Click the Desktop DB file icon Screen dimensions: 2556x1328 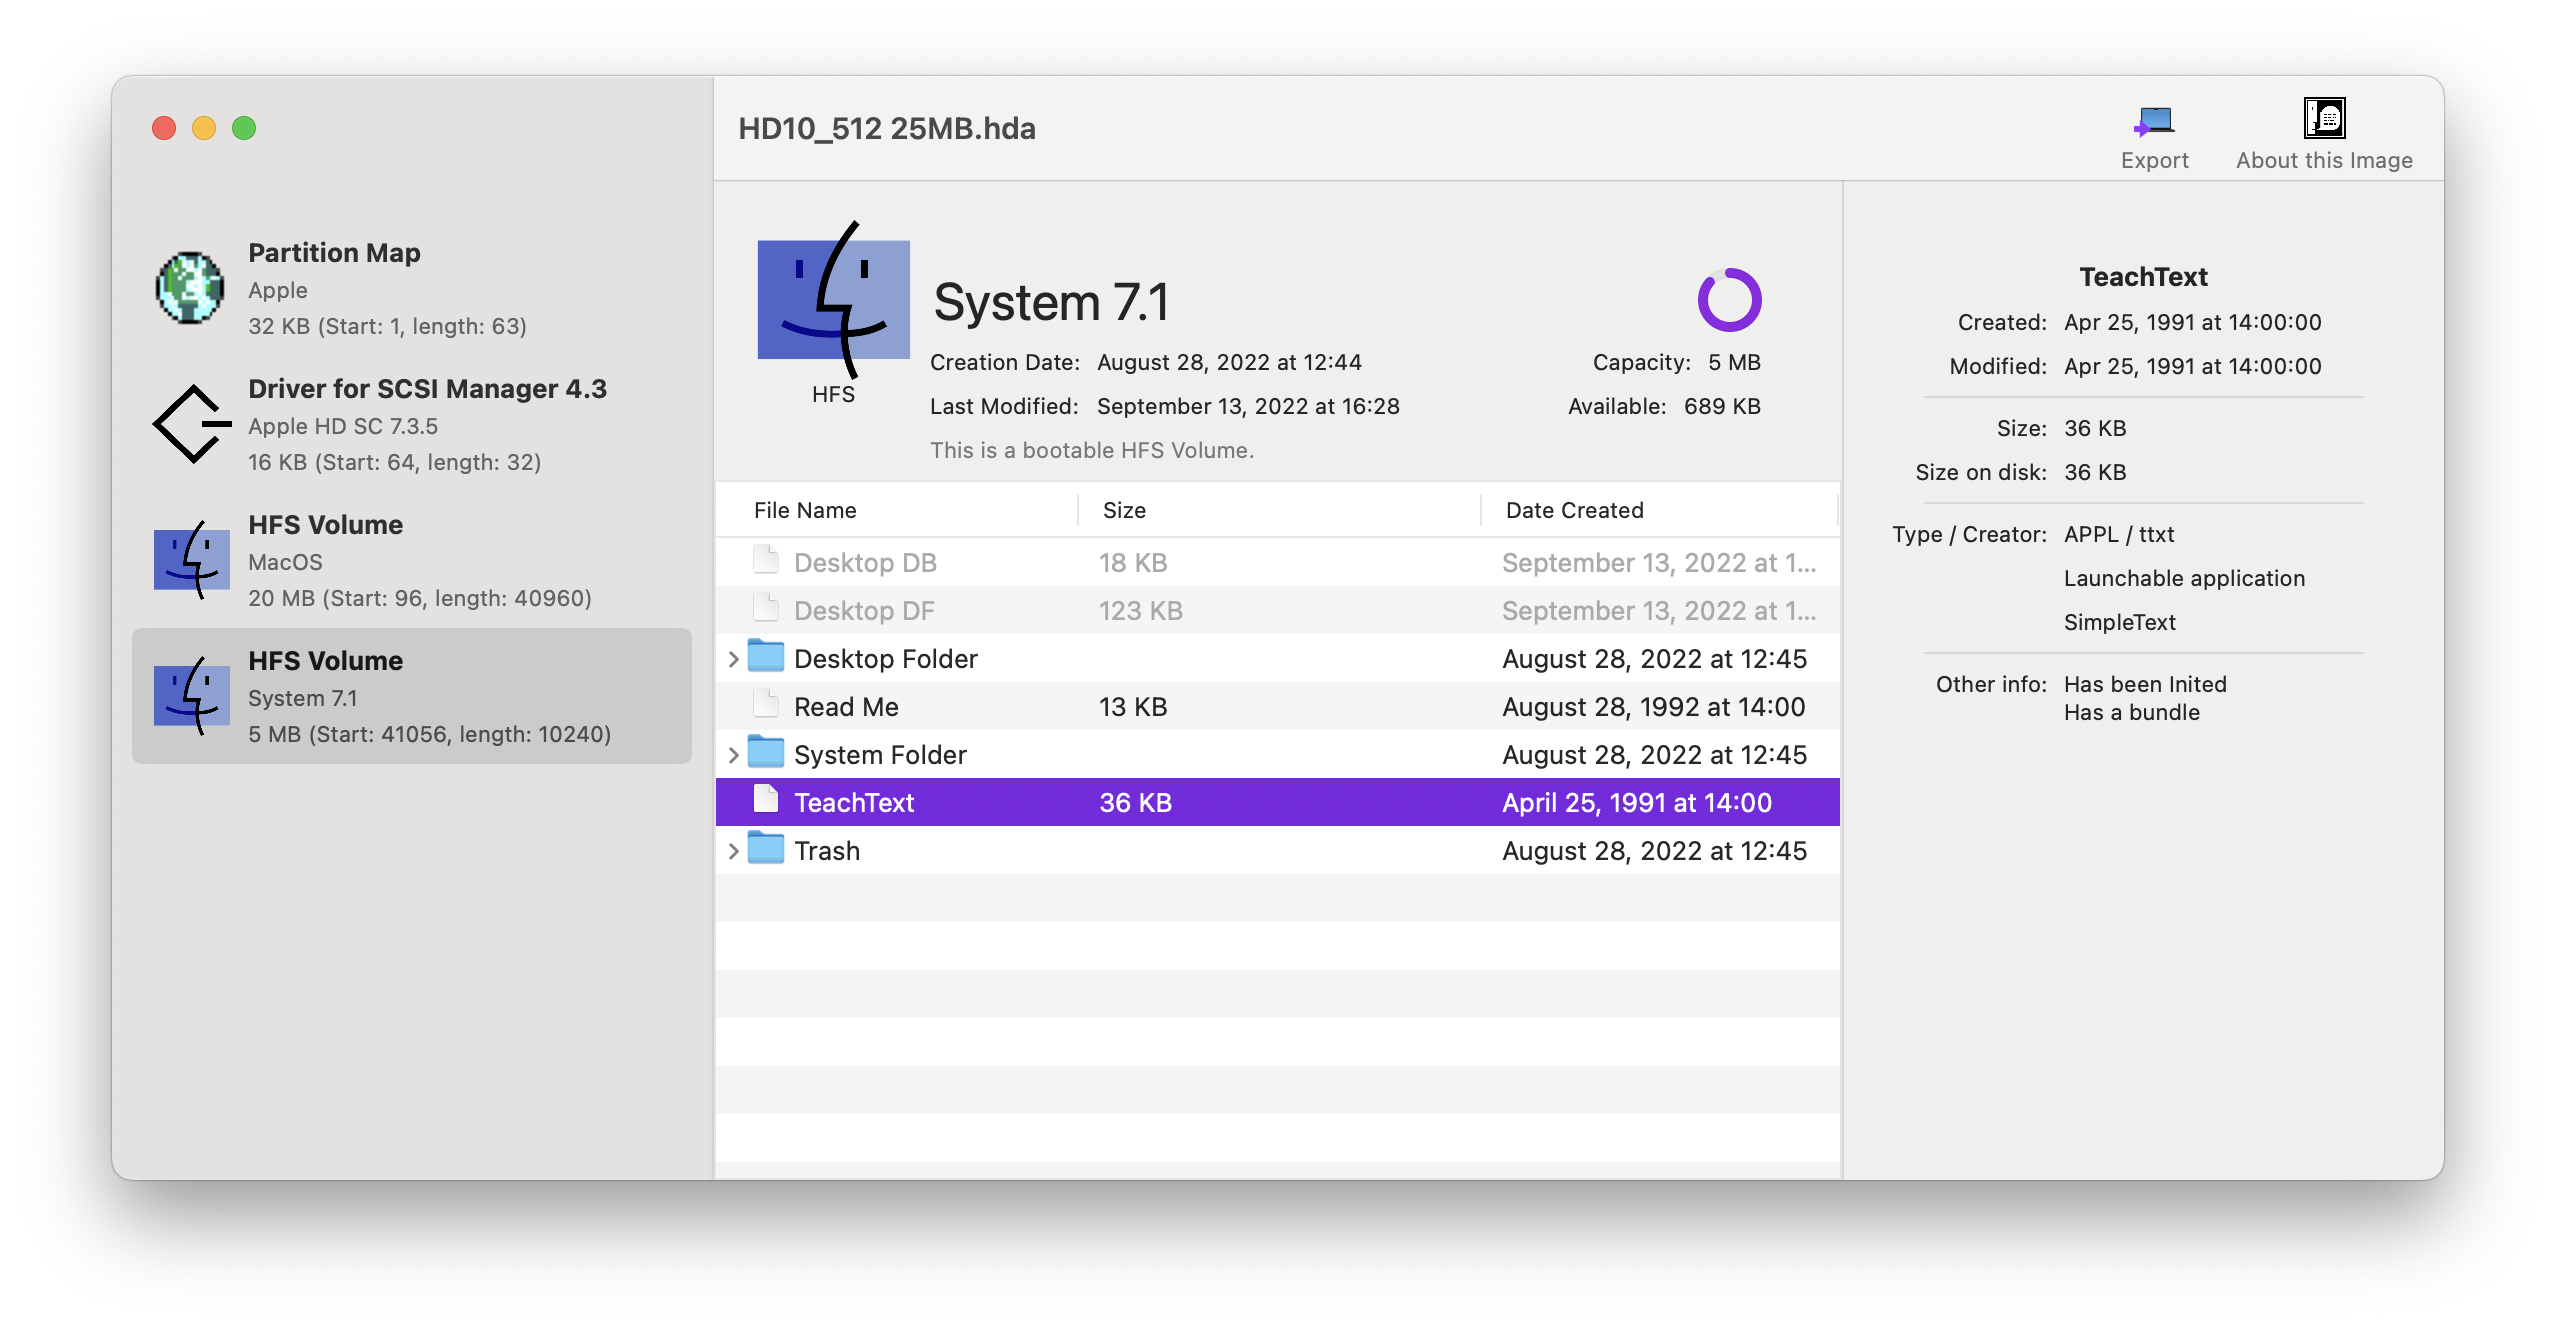tap(766, 560)
